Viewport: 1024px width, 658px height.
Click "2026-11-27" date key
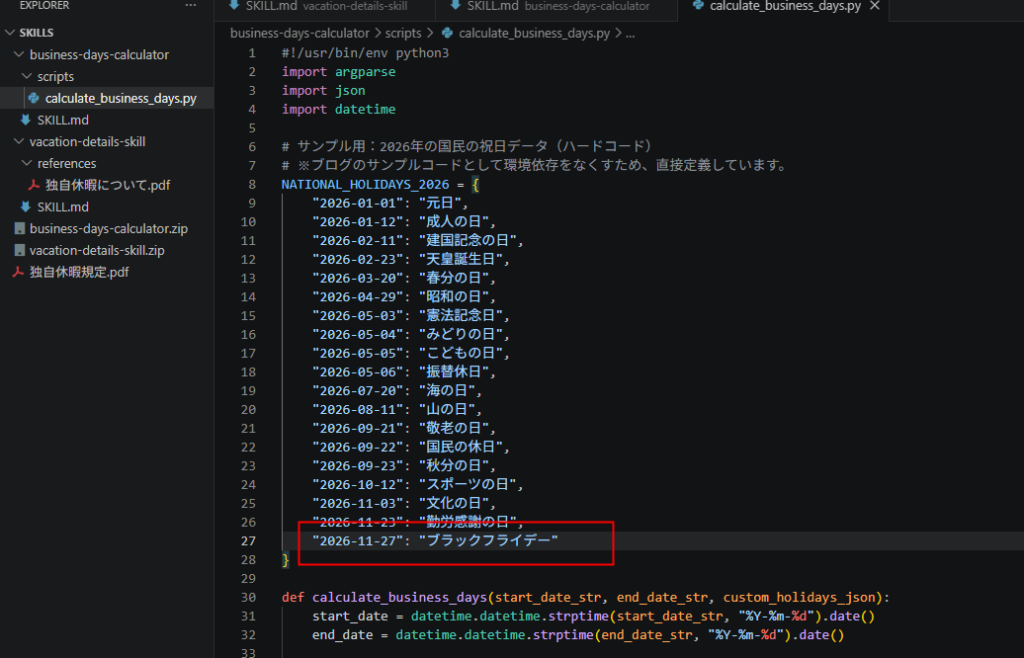358,541
